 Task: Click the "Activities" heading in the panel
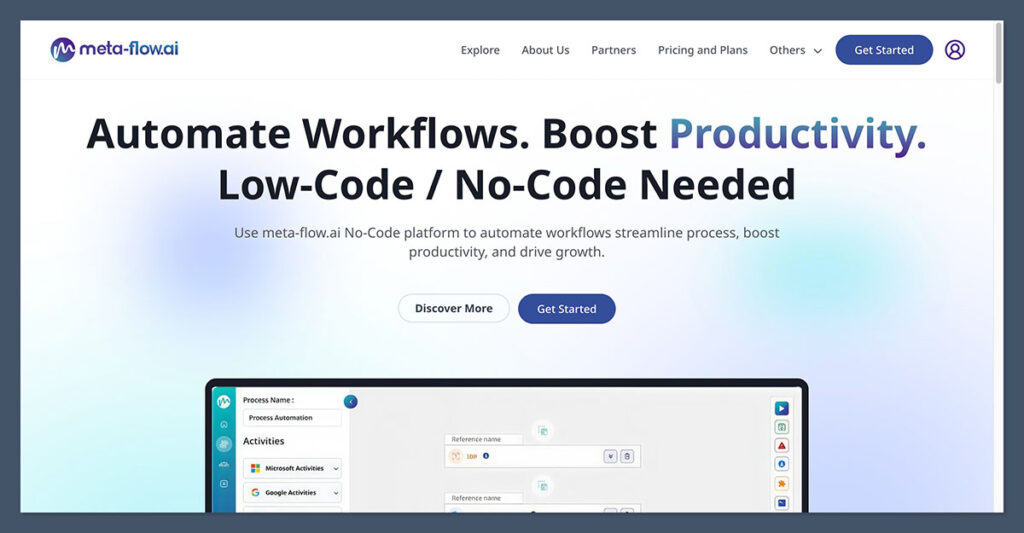264,441
